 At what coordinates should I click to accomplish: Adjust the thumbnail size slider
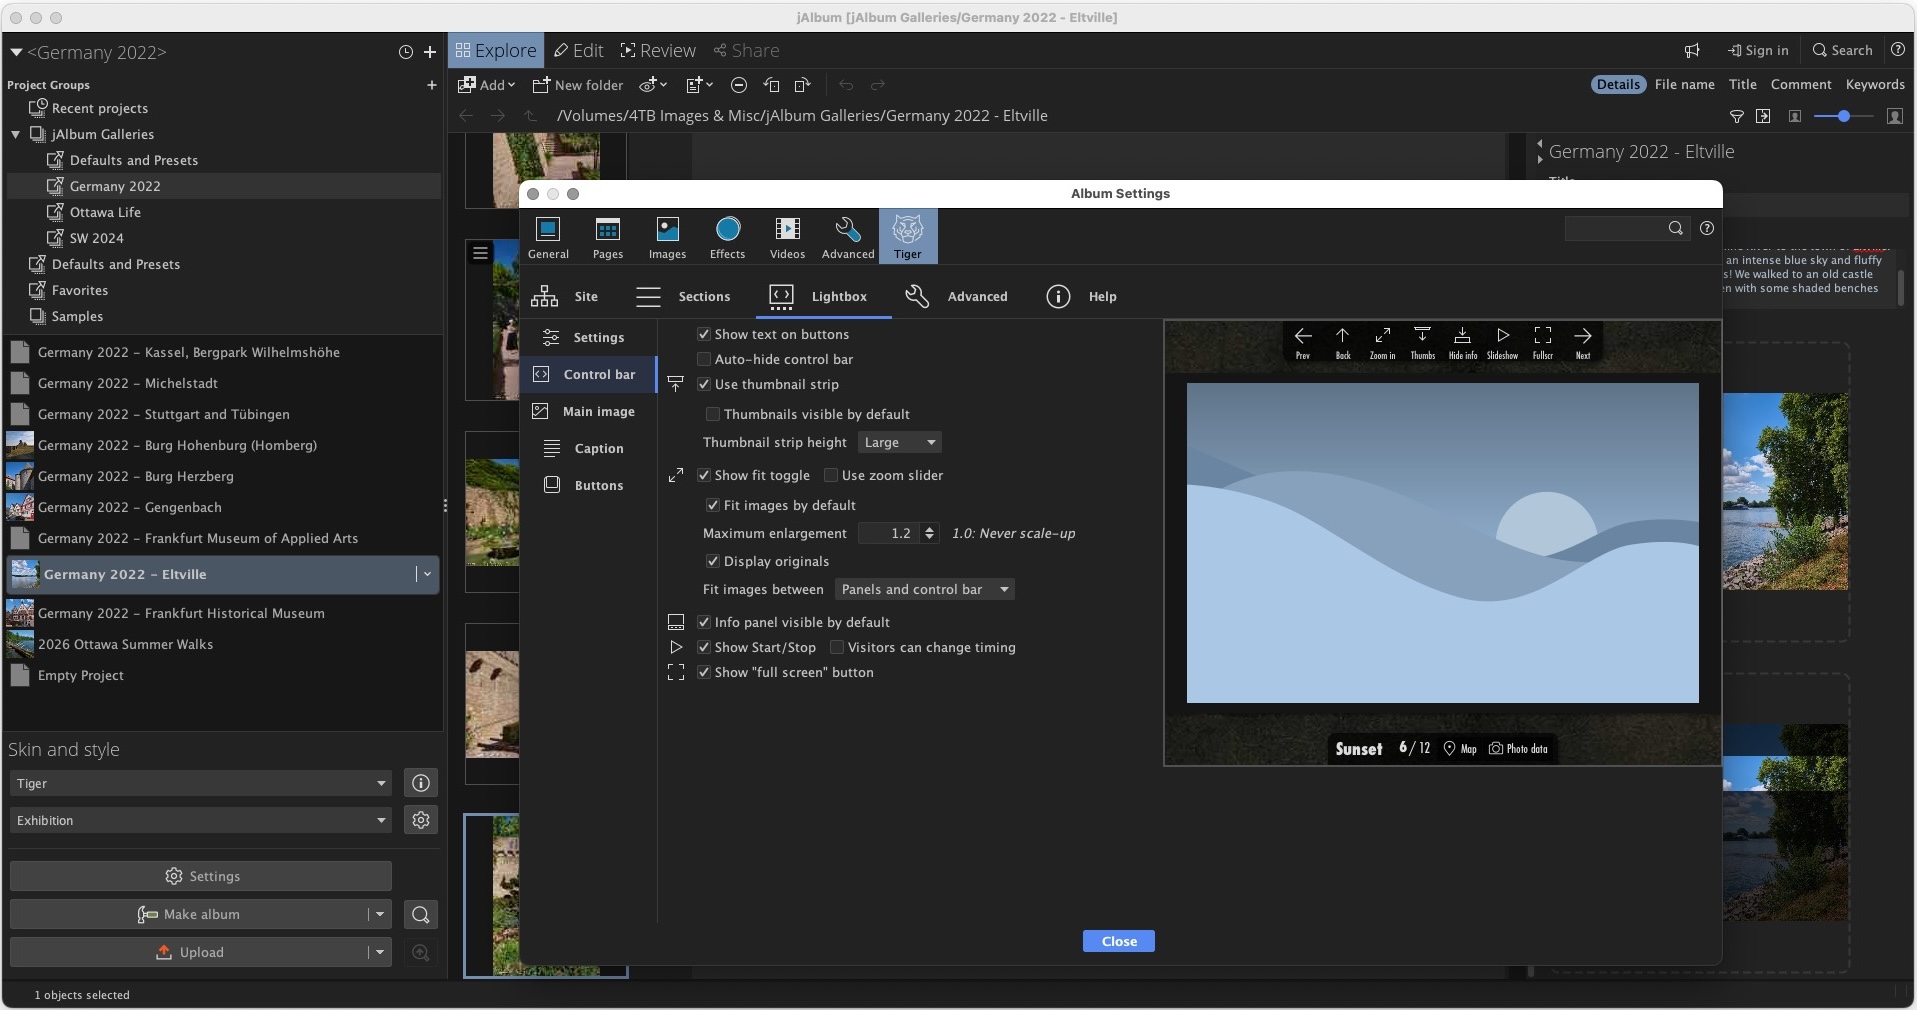[x=1843, y=116]
